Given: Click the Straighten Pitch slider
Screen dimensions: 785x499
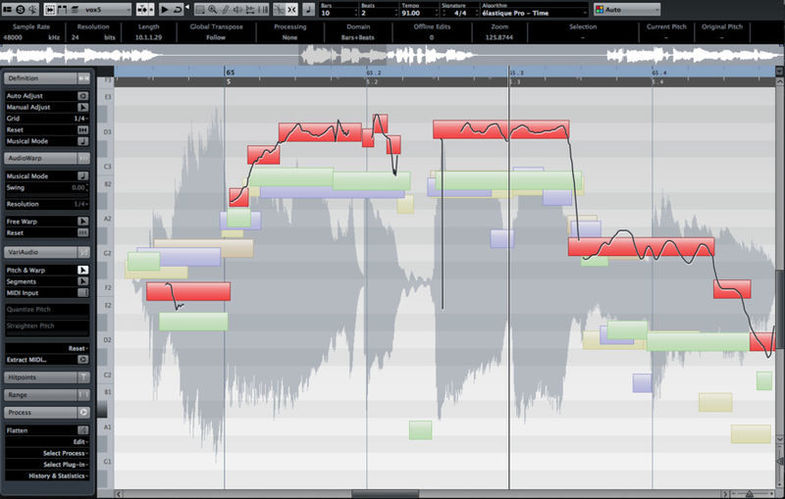Looking at the screenshot, I should pos(47,327).
